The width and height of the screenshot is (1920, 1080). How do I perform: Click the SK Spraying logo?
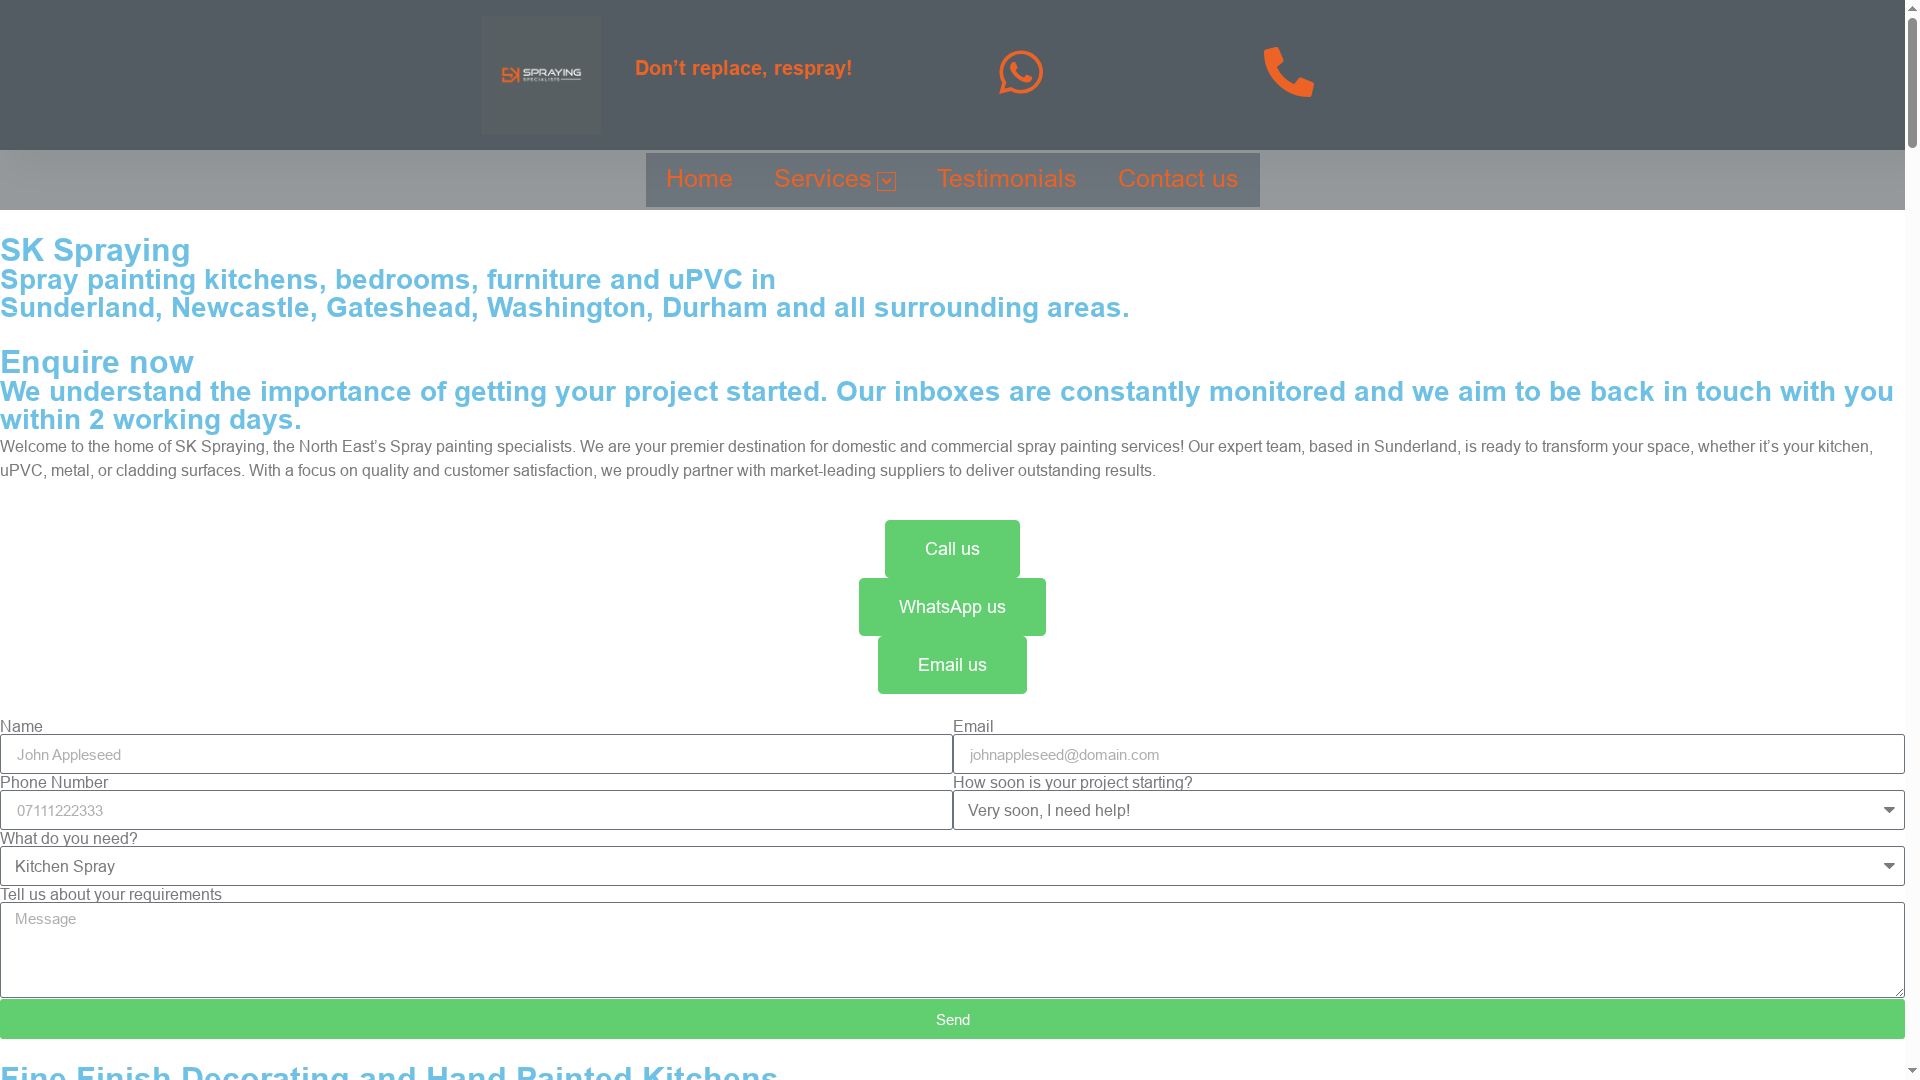coord(540,74)
